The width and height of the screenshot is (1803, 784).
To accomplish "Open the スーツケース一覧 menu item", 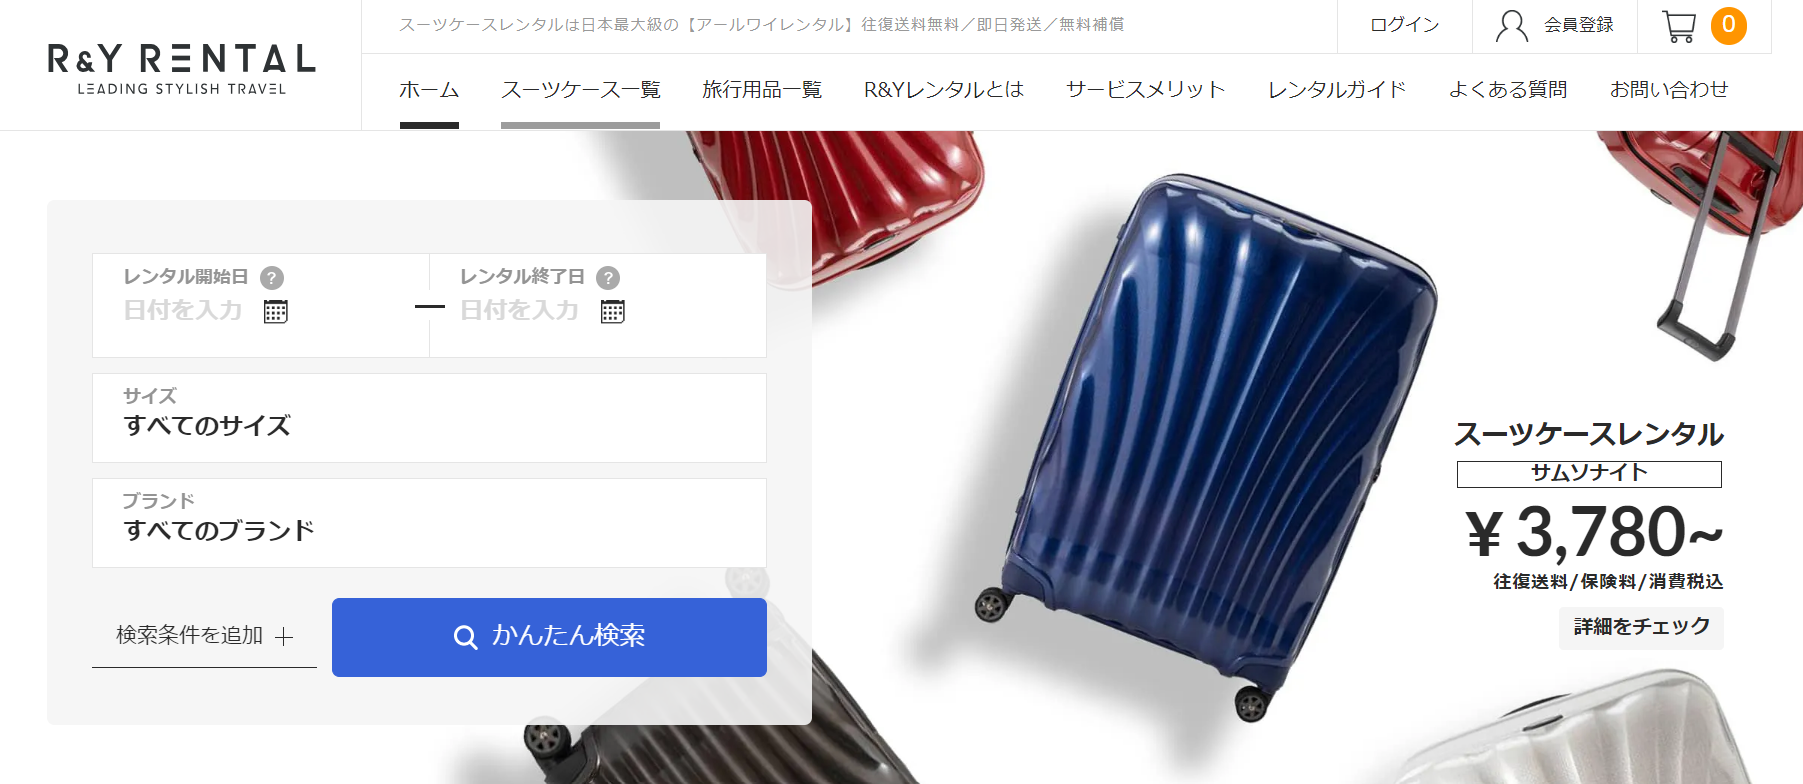I will pos(580,90).
